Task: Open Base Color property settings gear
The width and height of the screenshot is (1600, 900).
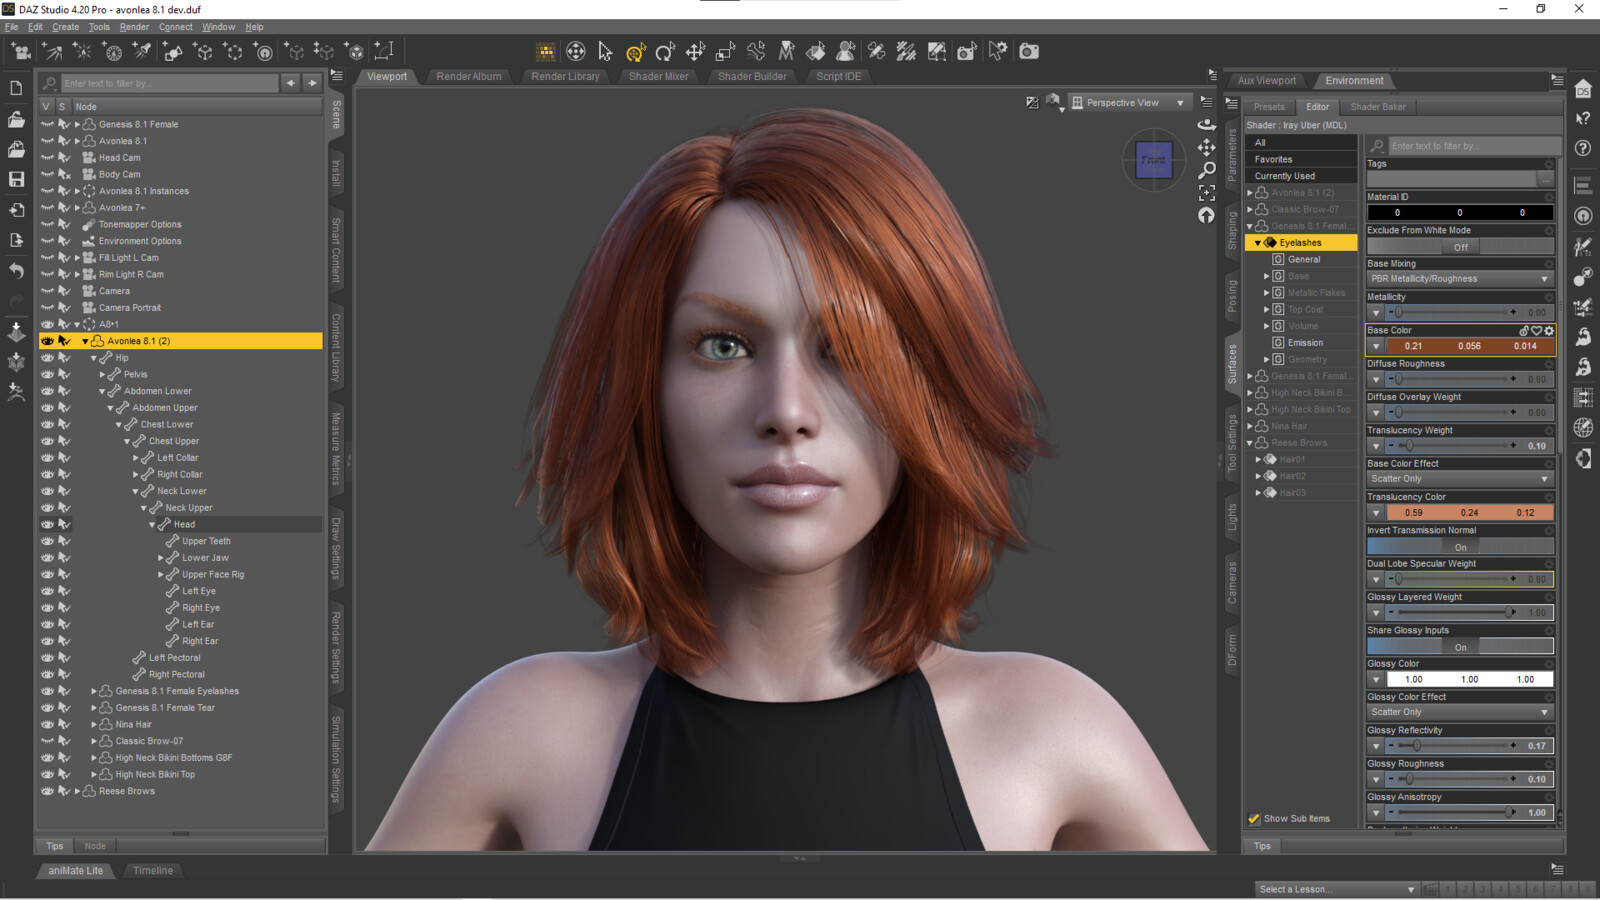Action: pos(1549,331)
